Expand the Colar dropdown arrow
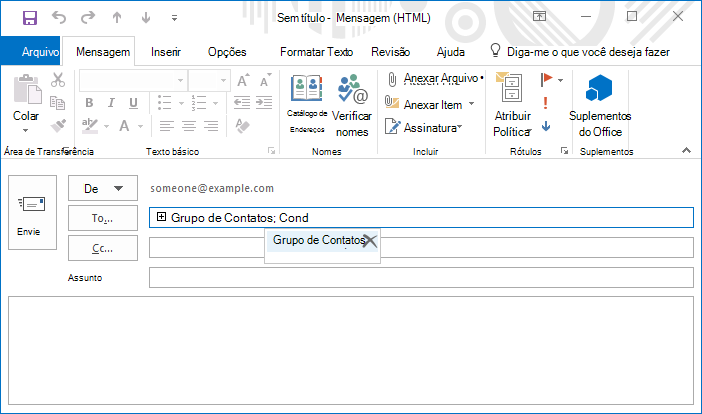Image resolution: width=702 pixels, height=414 pixels. (26, 130)
